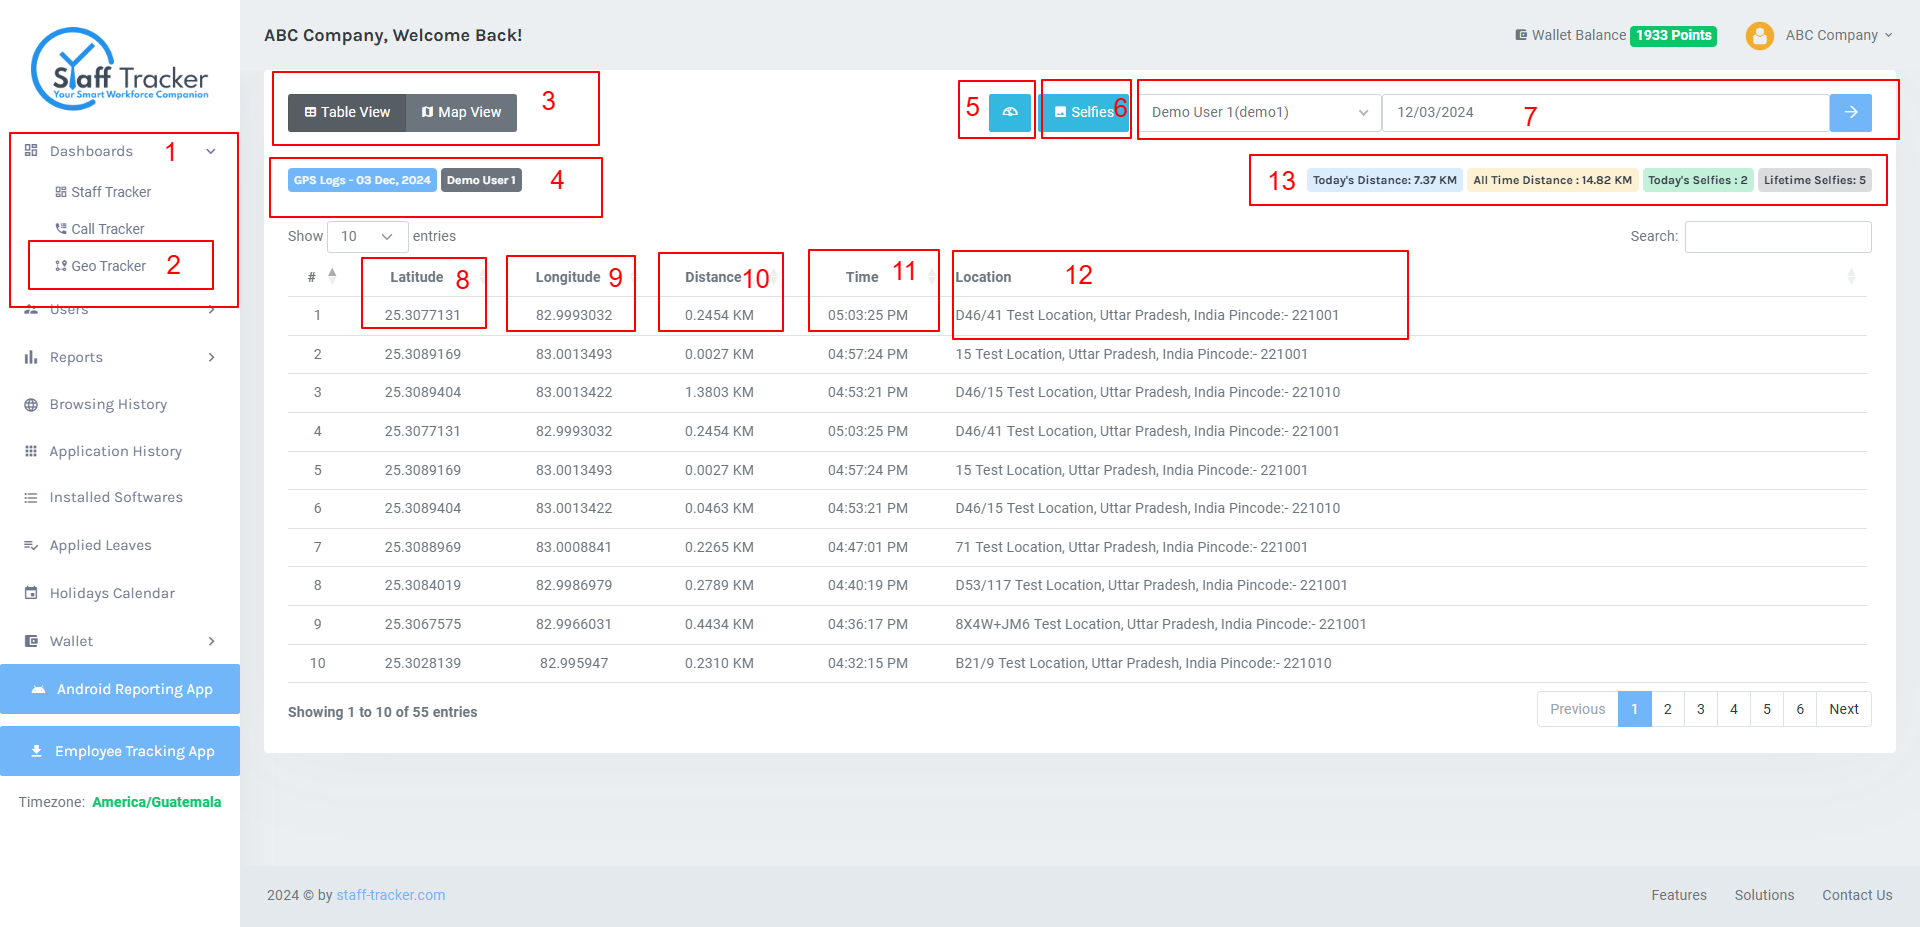Click the blue cloud download icon button
The height and width of the screenshot is (927, 1920).
(x=1010, y=113)
